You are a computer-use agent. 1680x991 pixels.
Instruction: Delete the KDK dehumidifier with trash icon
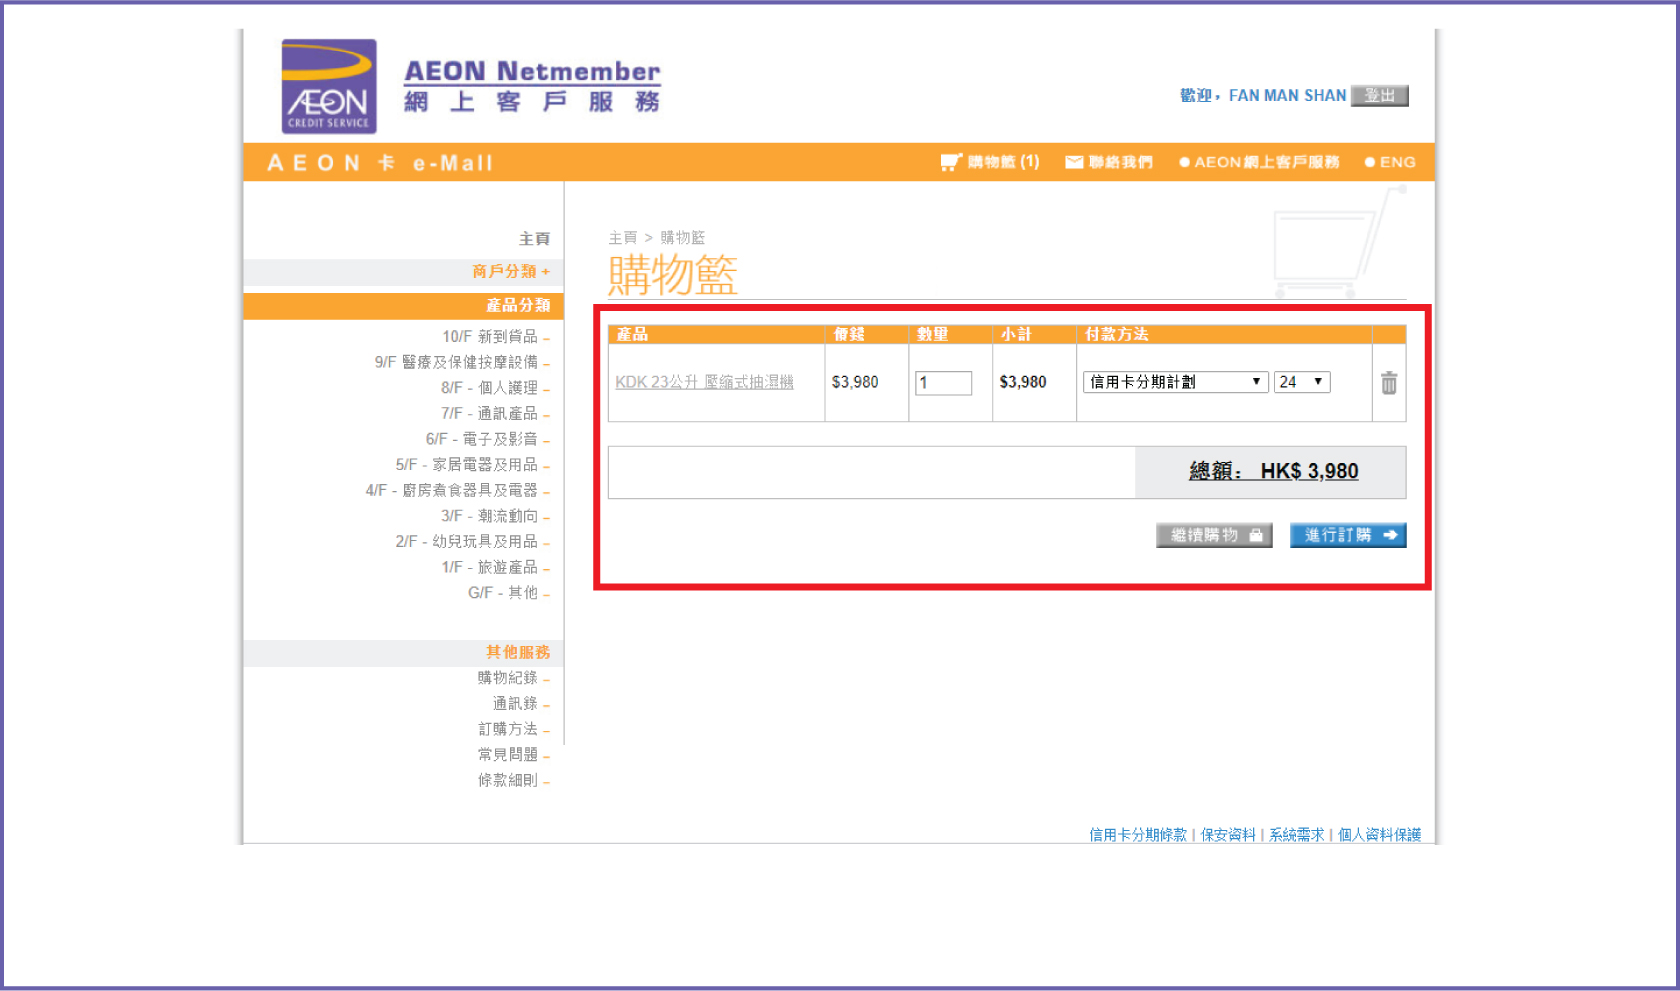pyautogui.click(x=1389, y=383)
